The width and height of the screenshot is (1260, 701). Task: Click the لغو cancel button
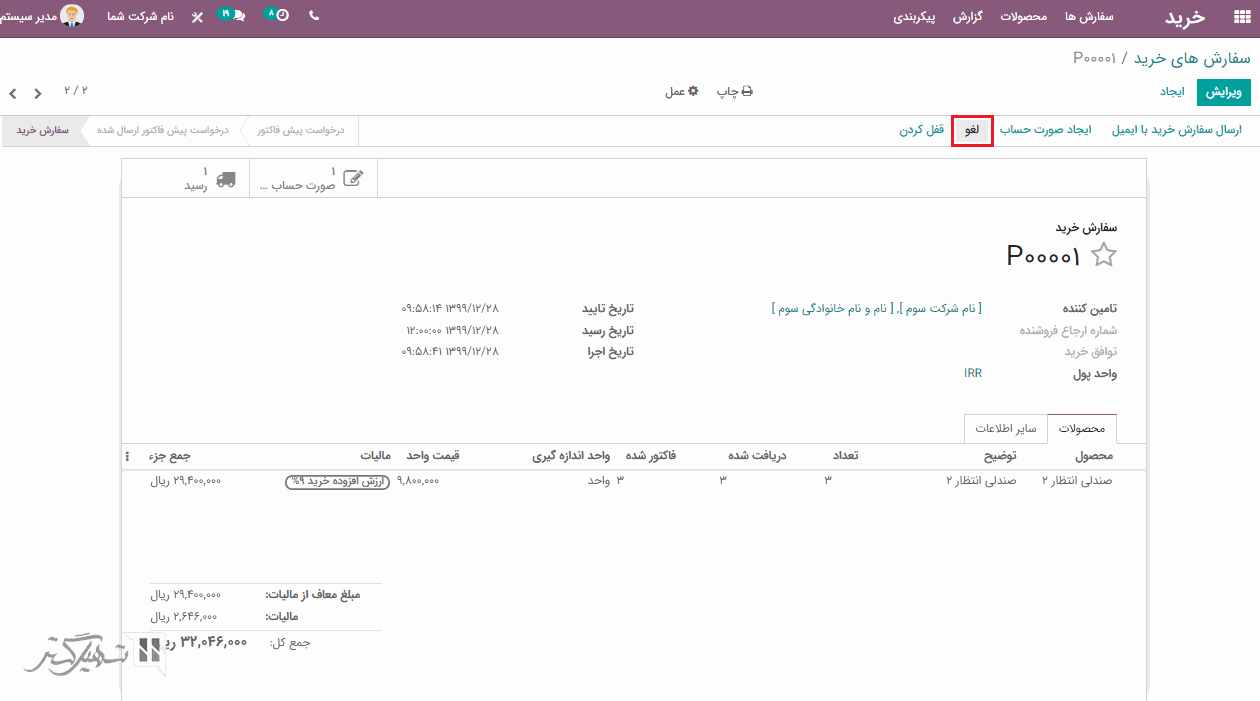point(972,131)
